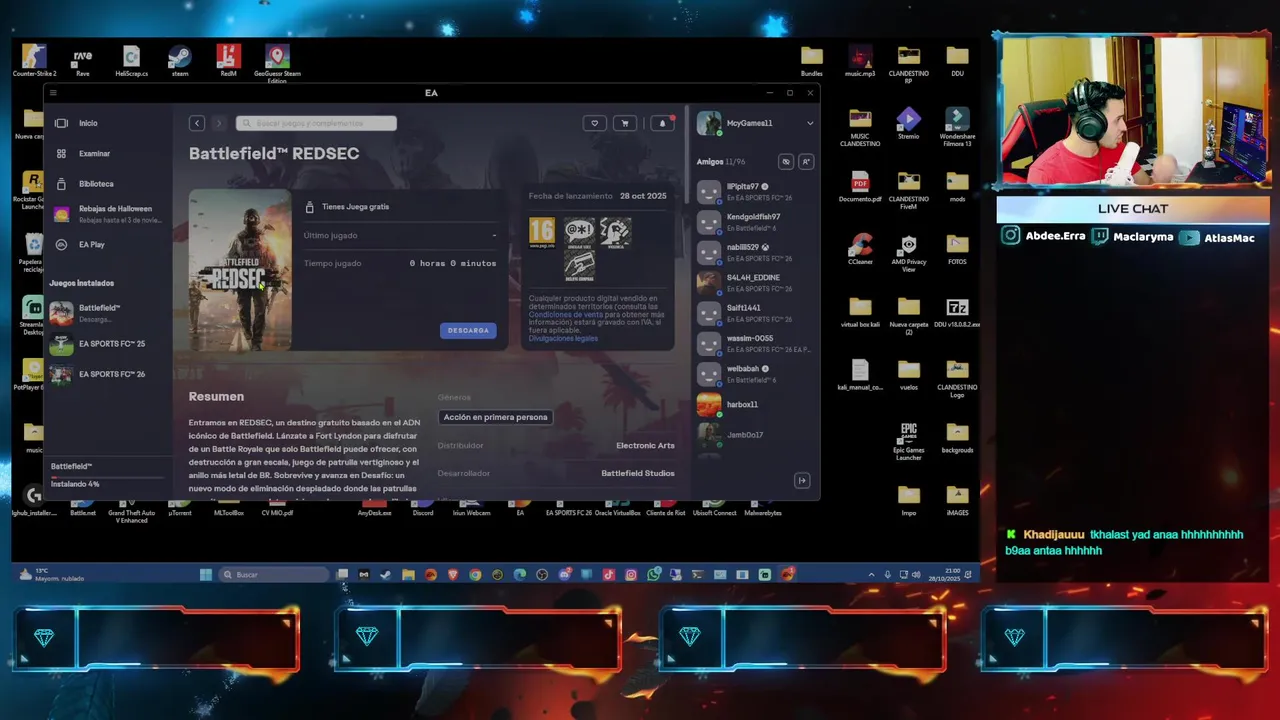Open Wondershare Filmora 13 desktop icon
This screenshot has width=1280, height=720.
pos(957,127)
